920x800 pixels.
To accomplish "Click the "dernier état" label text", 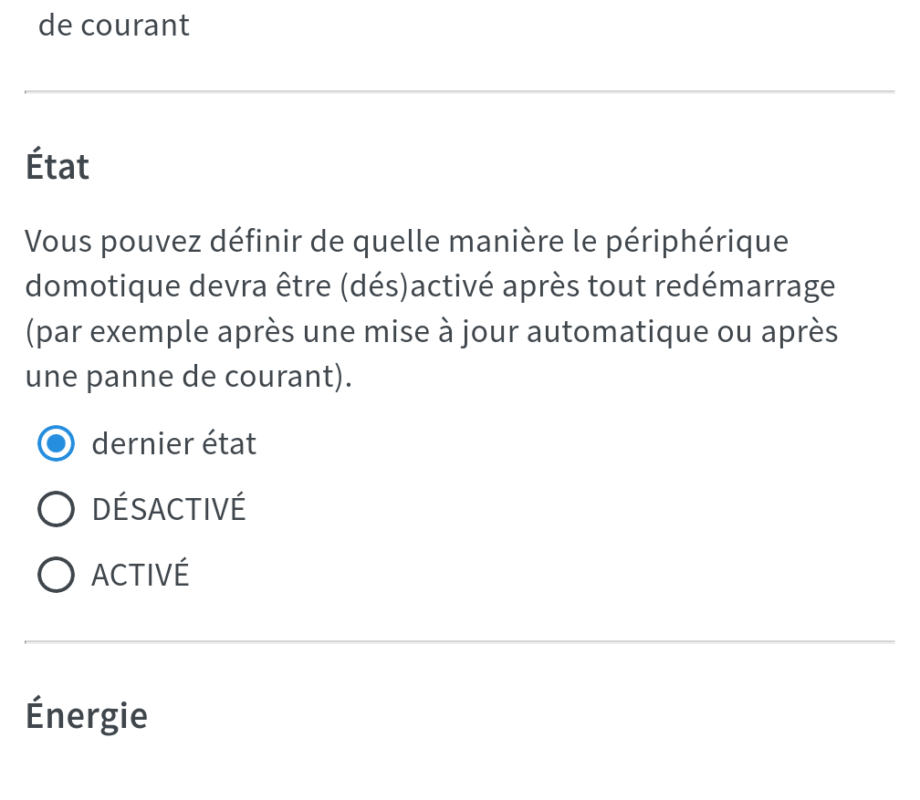I will coord(174,444).
